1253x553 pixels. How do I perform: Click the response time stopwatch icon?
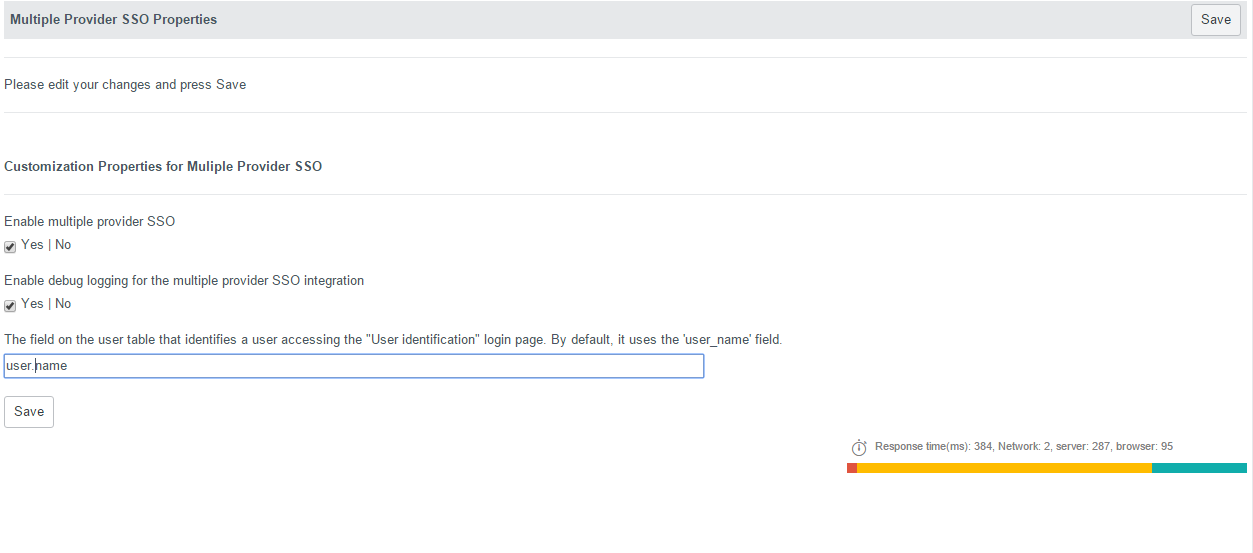click(x=858, y=447)
